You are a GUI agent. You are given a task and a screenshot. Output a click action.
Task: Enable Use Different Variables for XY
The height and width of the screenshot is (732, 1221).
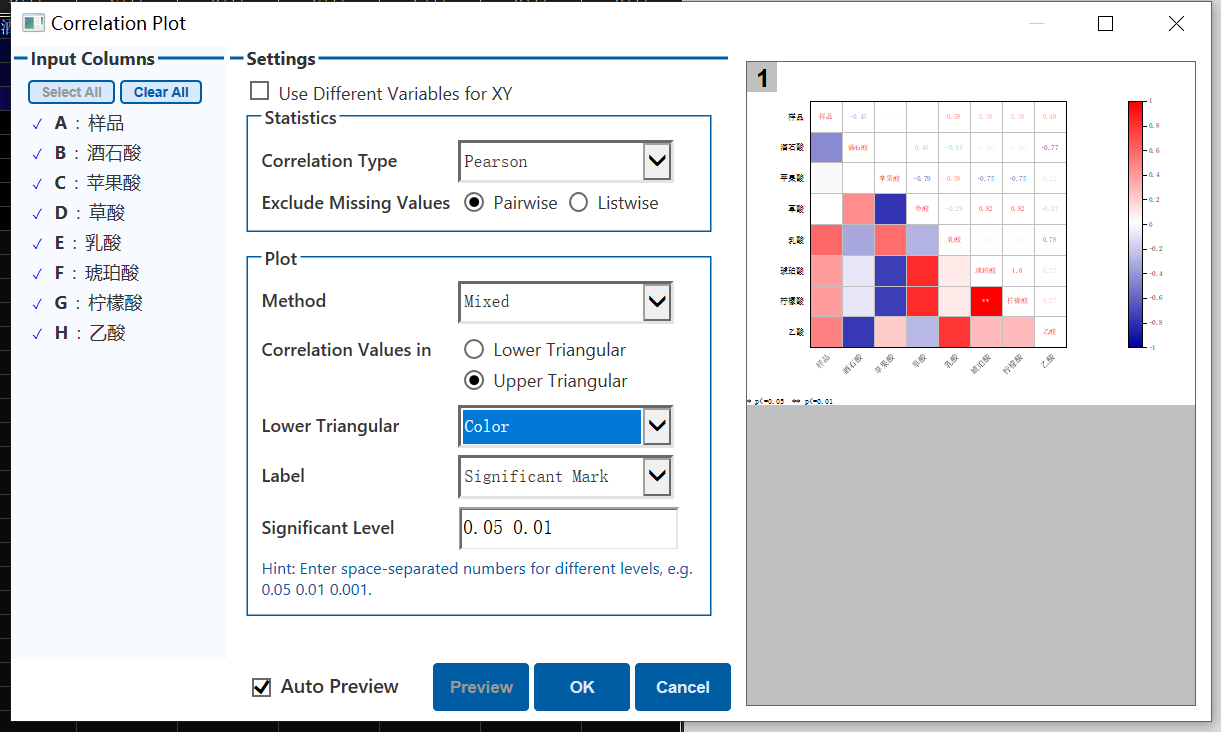pyautogui.click(x=260, y=92)
